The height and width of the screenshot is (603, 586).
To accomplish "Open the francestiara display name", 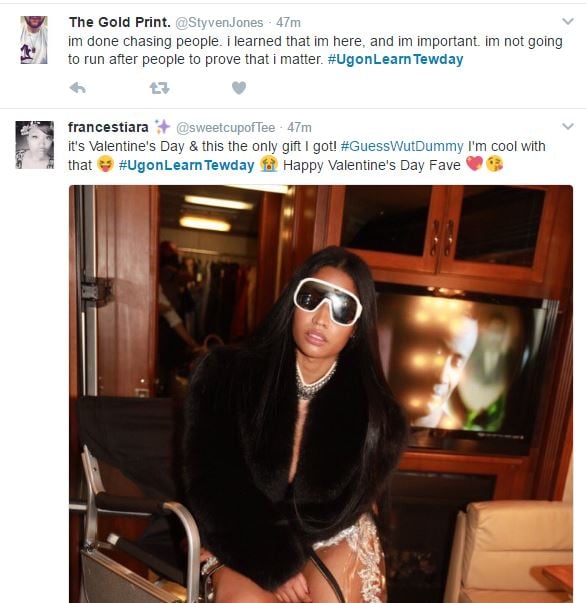I will (x=108, y=127).
